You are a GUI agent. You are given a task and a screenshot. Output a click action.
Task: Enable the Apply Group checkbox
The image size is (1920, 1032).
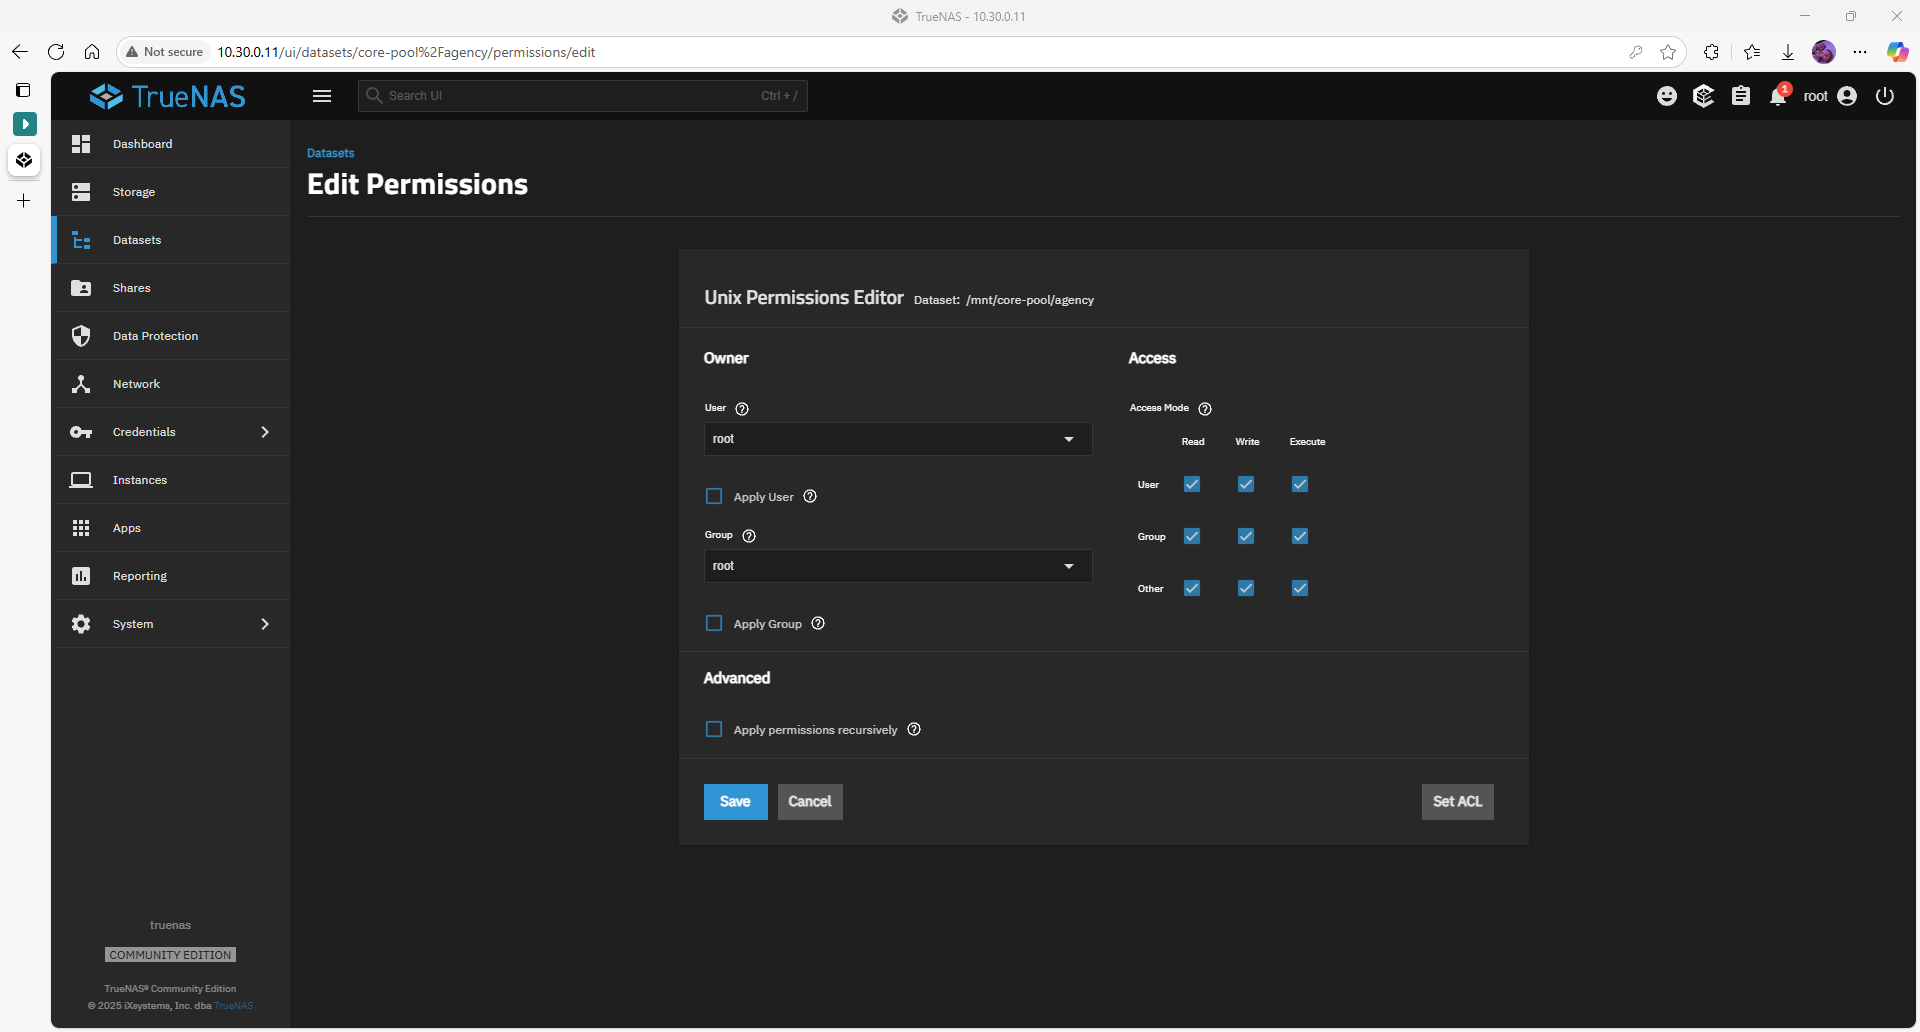714,623
